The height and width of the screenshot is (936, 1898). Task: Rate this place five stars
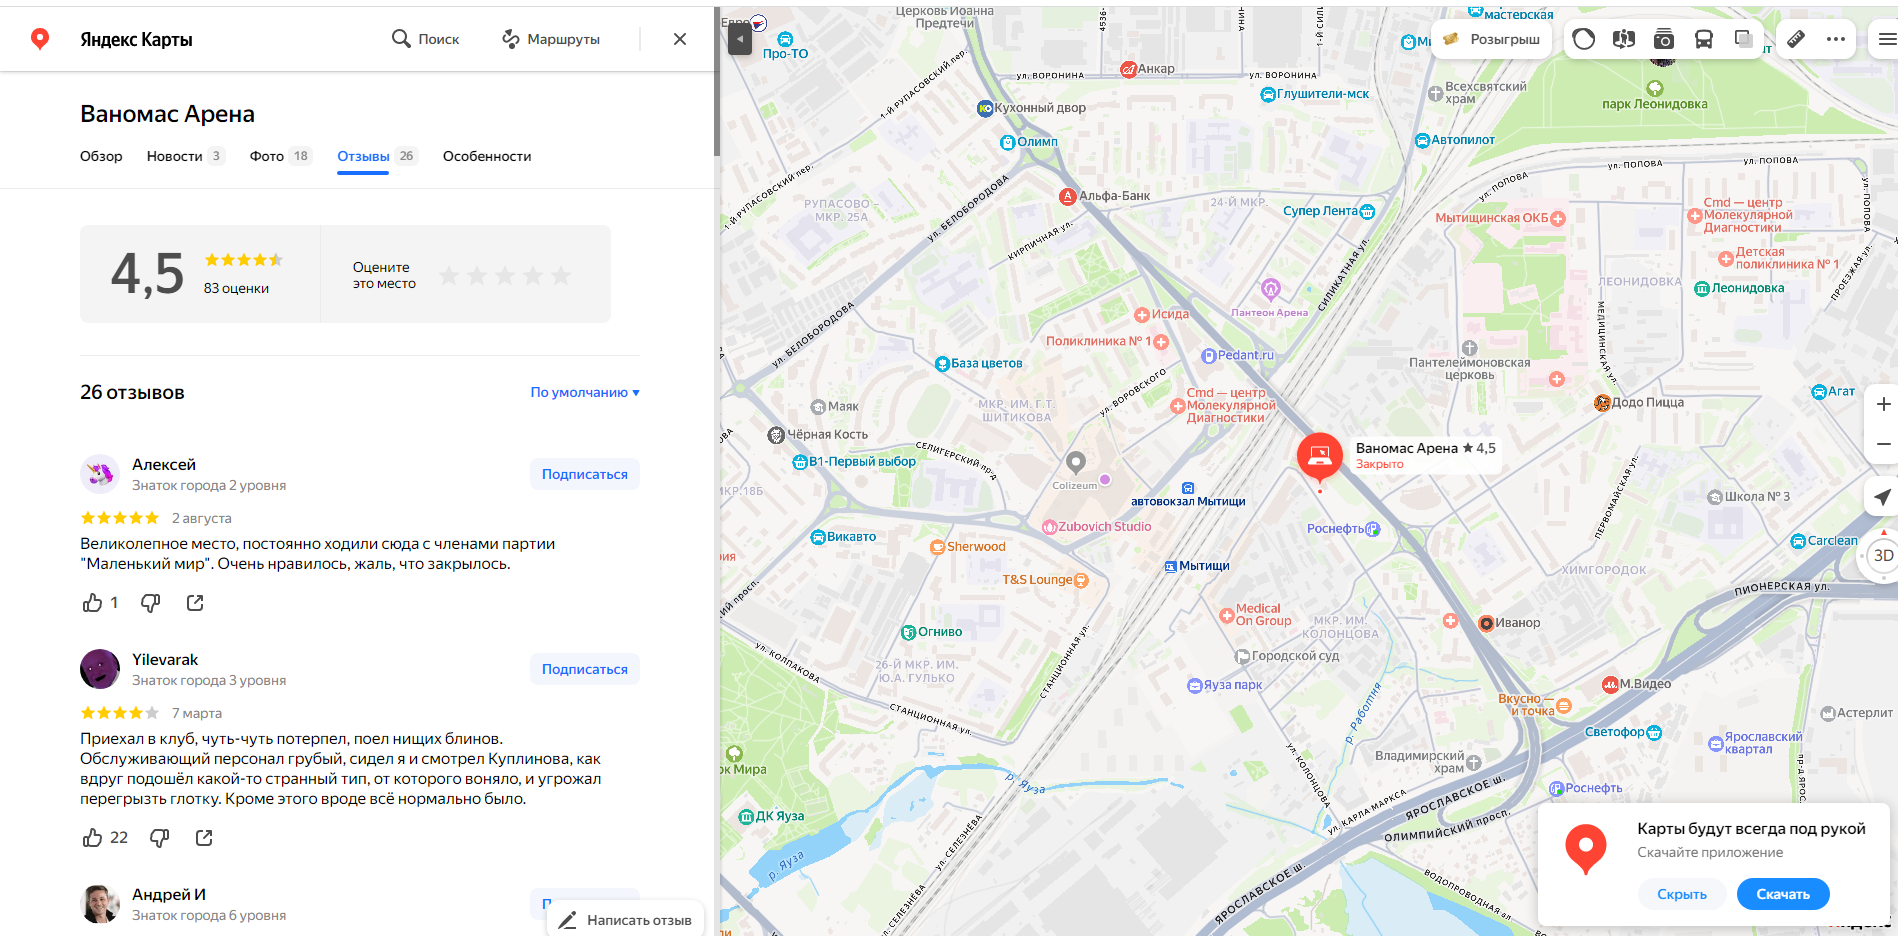(561, 275)
